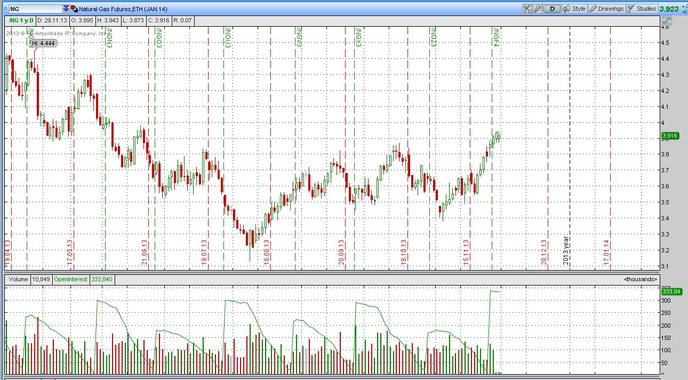Click the /NGF4 contract rollover marker
688x380 pixels.
tap(496, 37)
